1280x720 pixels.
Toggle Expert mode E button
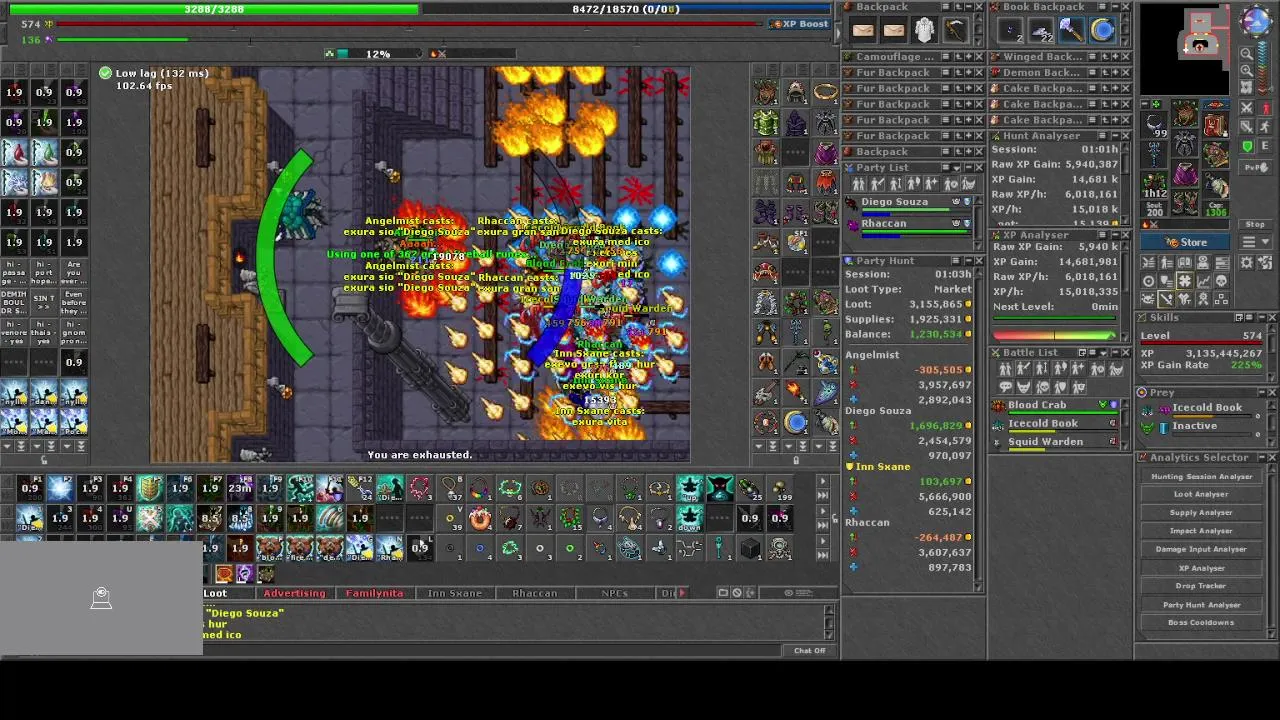click(x=1263, y=147)
